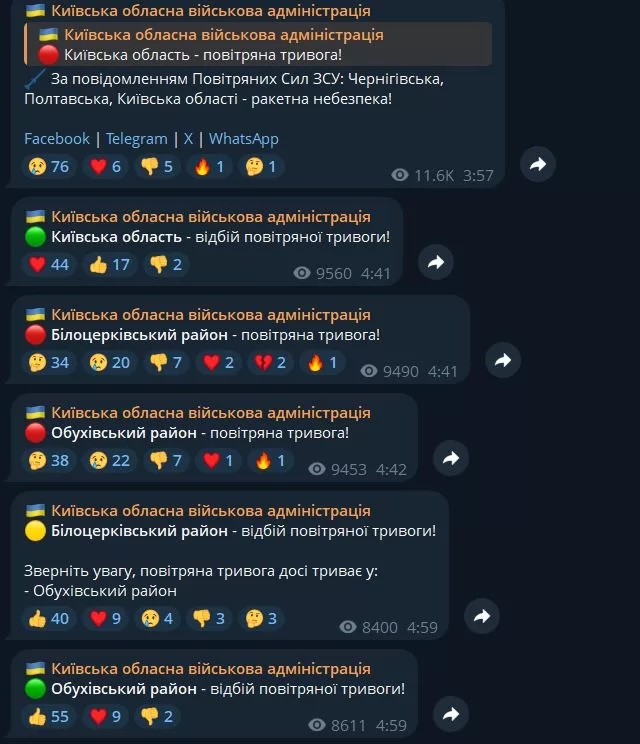Toggle thumbs-up reaction with 17 count
Viewport: 640px width, 744px height.
coord(110,264)
